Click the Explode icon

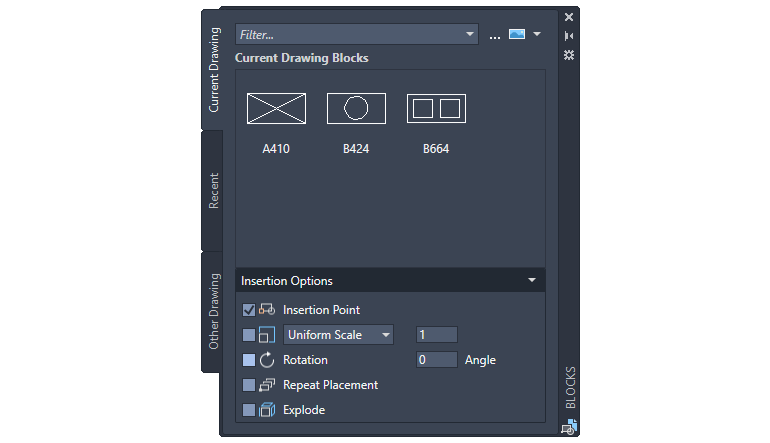pyautogui.click(x=267, y=410)
